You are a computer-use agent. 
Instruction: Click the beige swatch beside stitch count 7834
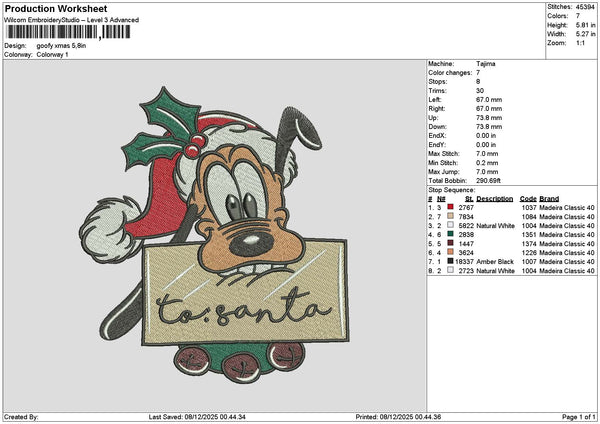coord(450,216)
